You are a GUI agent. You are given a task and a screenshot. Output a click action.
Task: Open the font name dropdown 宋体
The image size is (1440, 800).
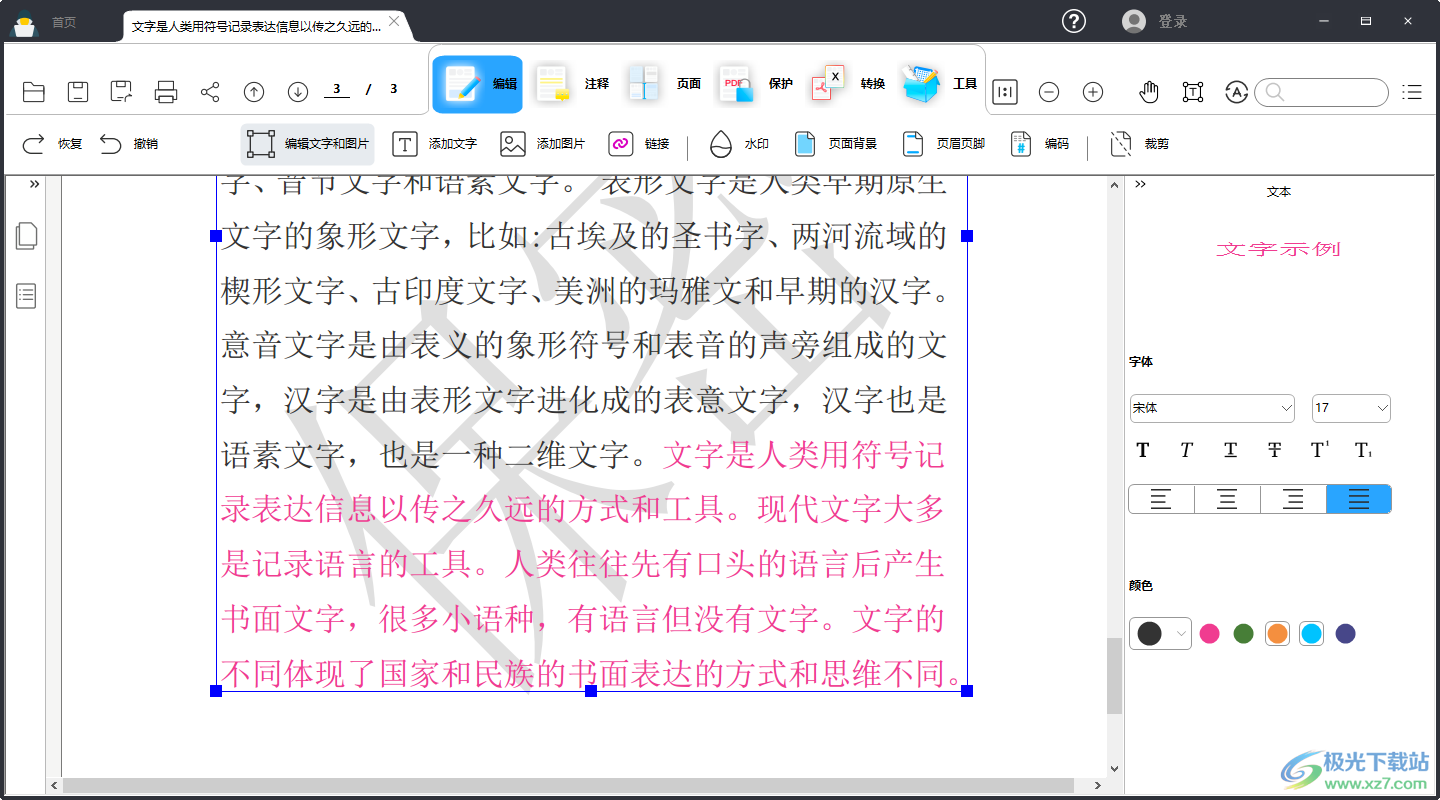[1212, 408]
